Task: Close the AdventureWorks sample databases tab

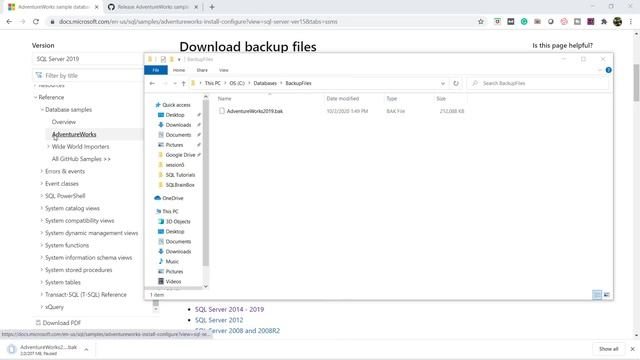Action: (96, 7)
